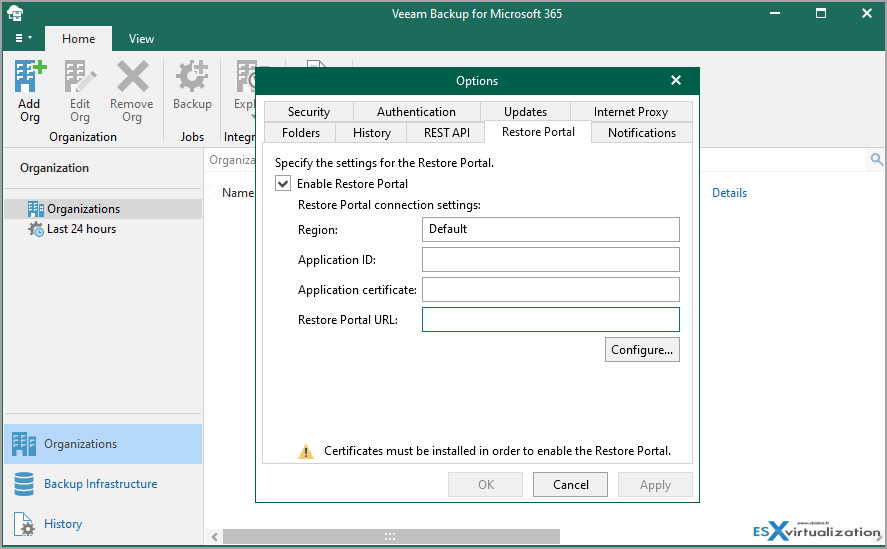
Task: Select the Restore Portal tab
Action: click(538, 132)
